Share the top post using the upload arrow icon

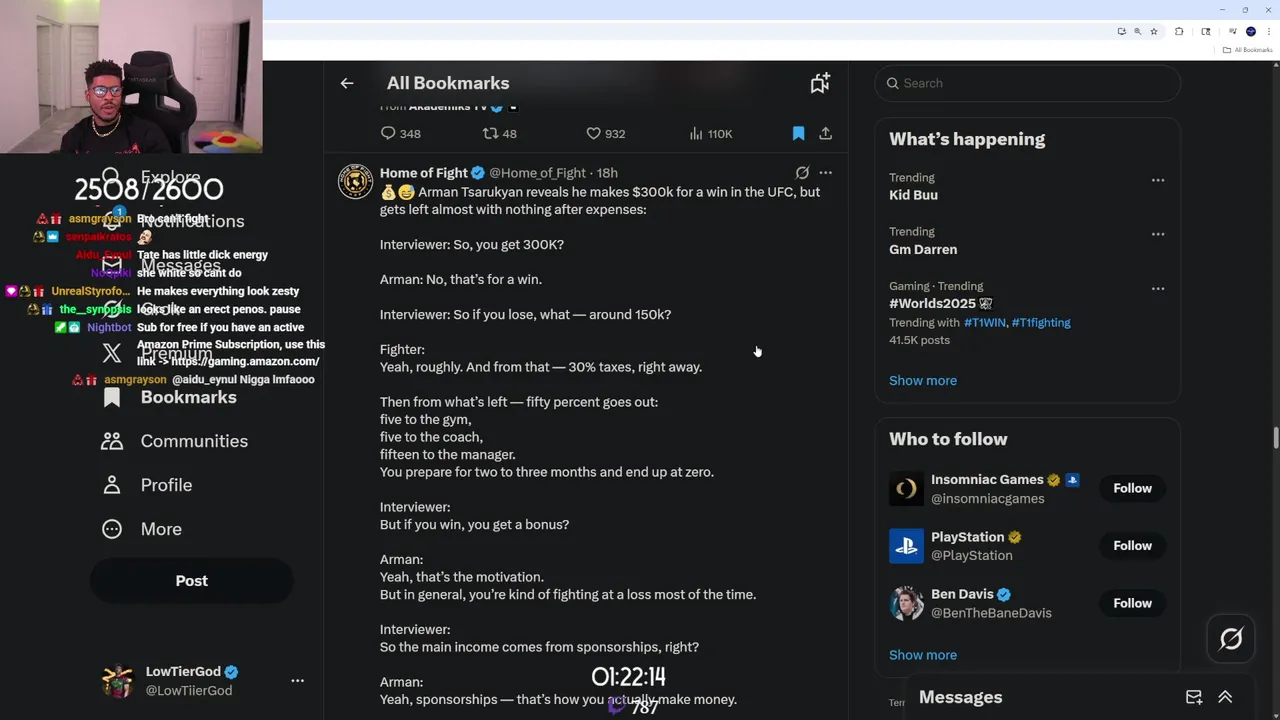coord(825,133)
